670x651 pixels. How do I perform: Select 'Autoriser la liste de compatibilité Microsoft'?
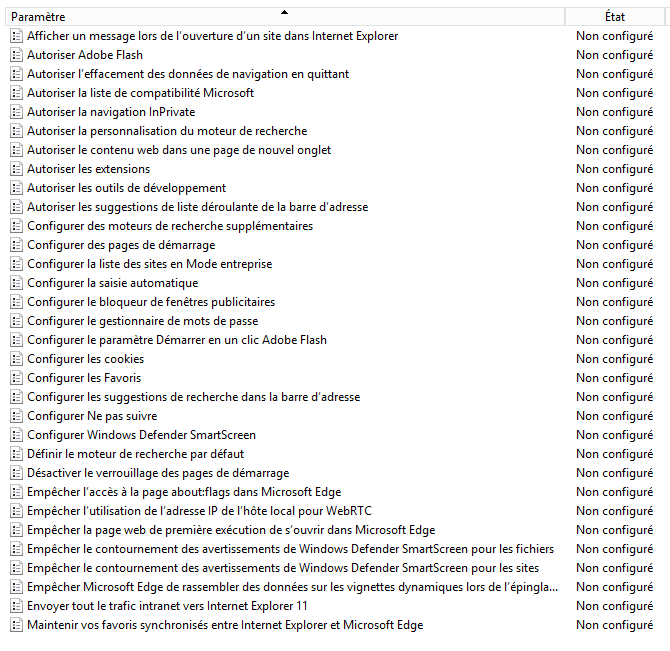tap(140, 93)
